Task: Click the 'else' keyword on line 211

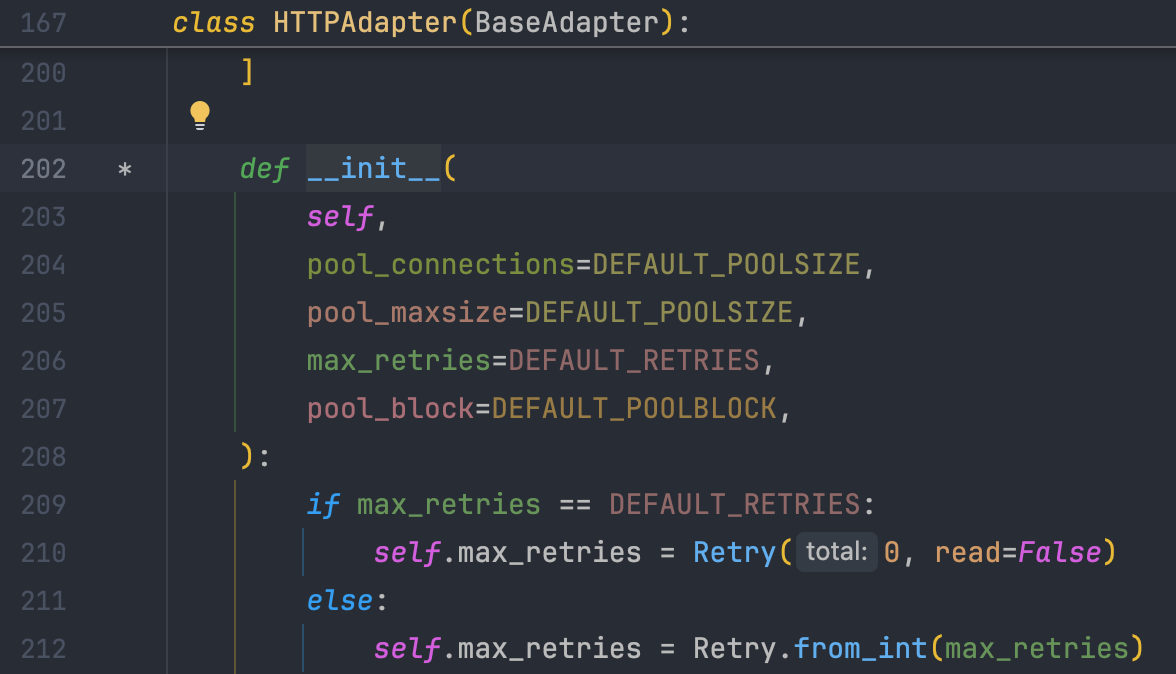Action: (339, 601)
